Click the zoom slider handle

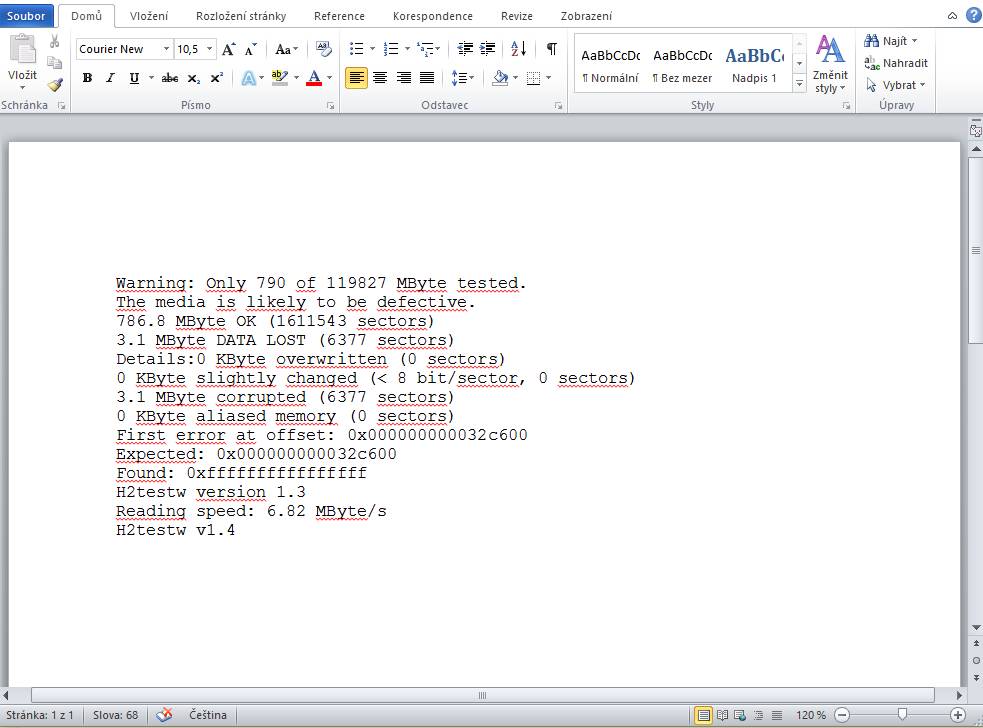click(x=902, y=714)
